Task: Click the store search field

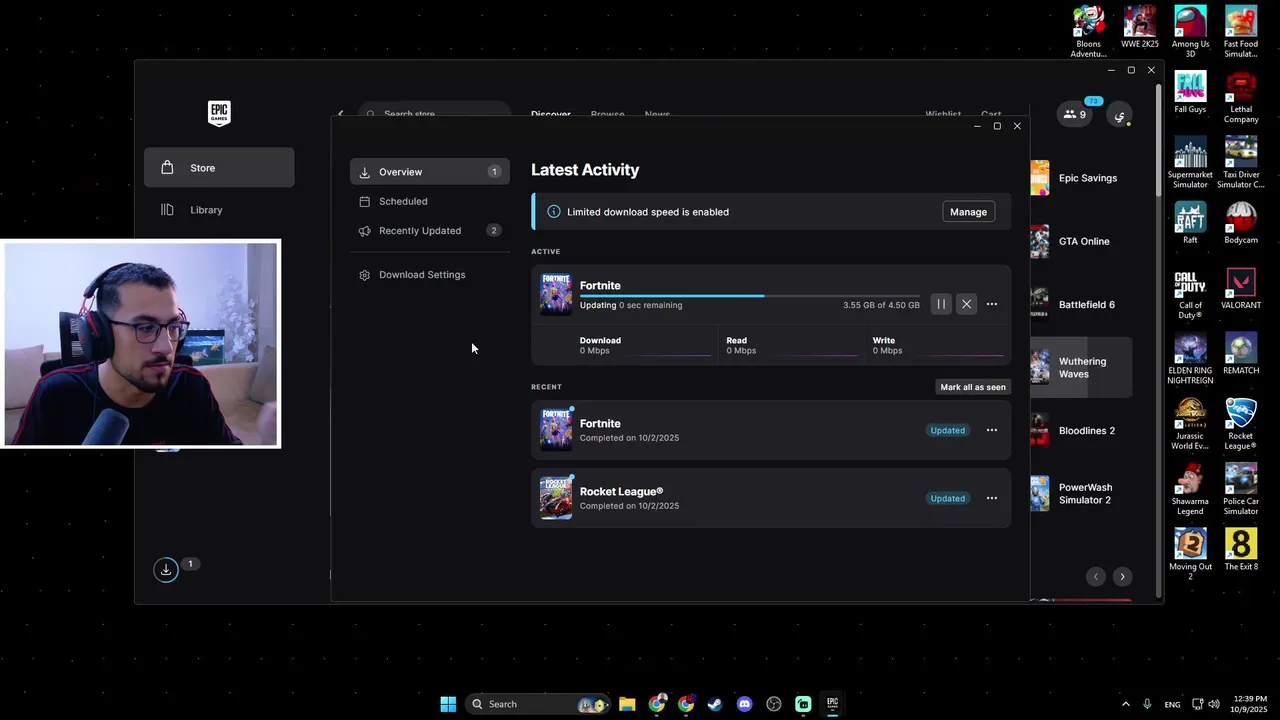Action: click(435, 114)
